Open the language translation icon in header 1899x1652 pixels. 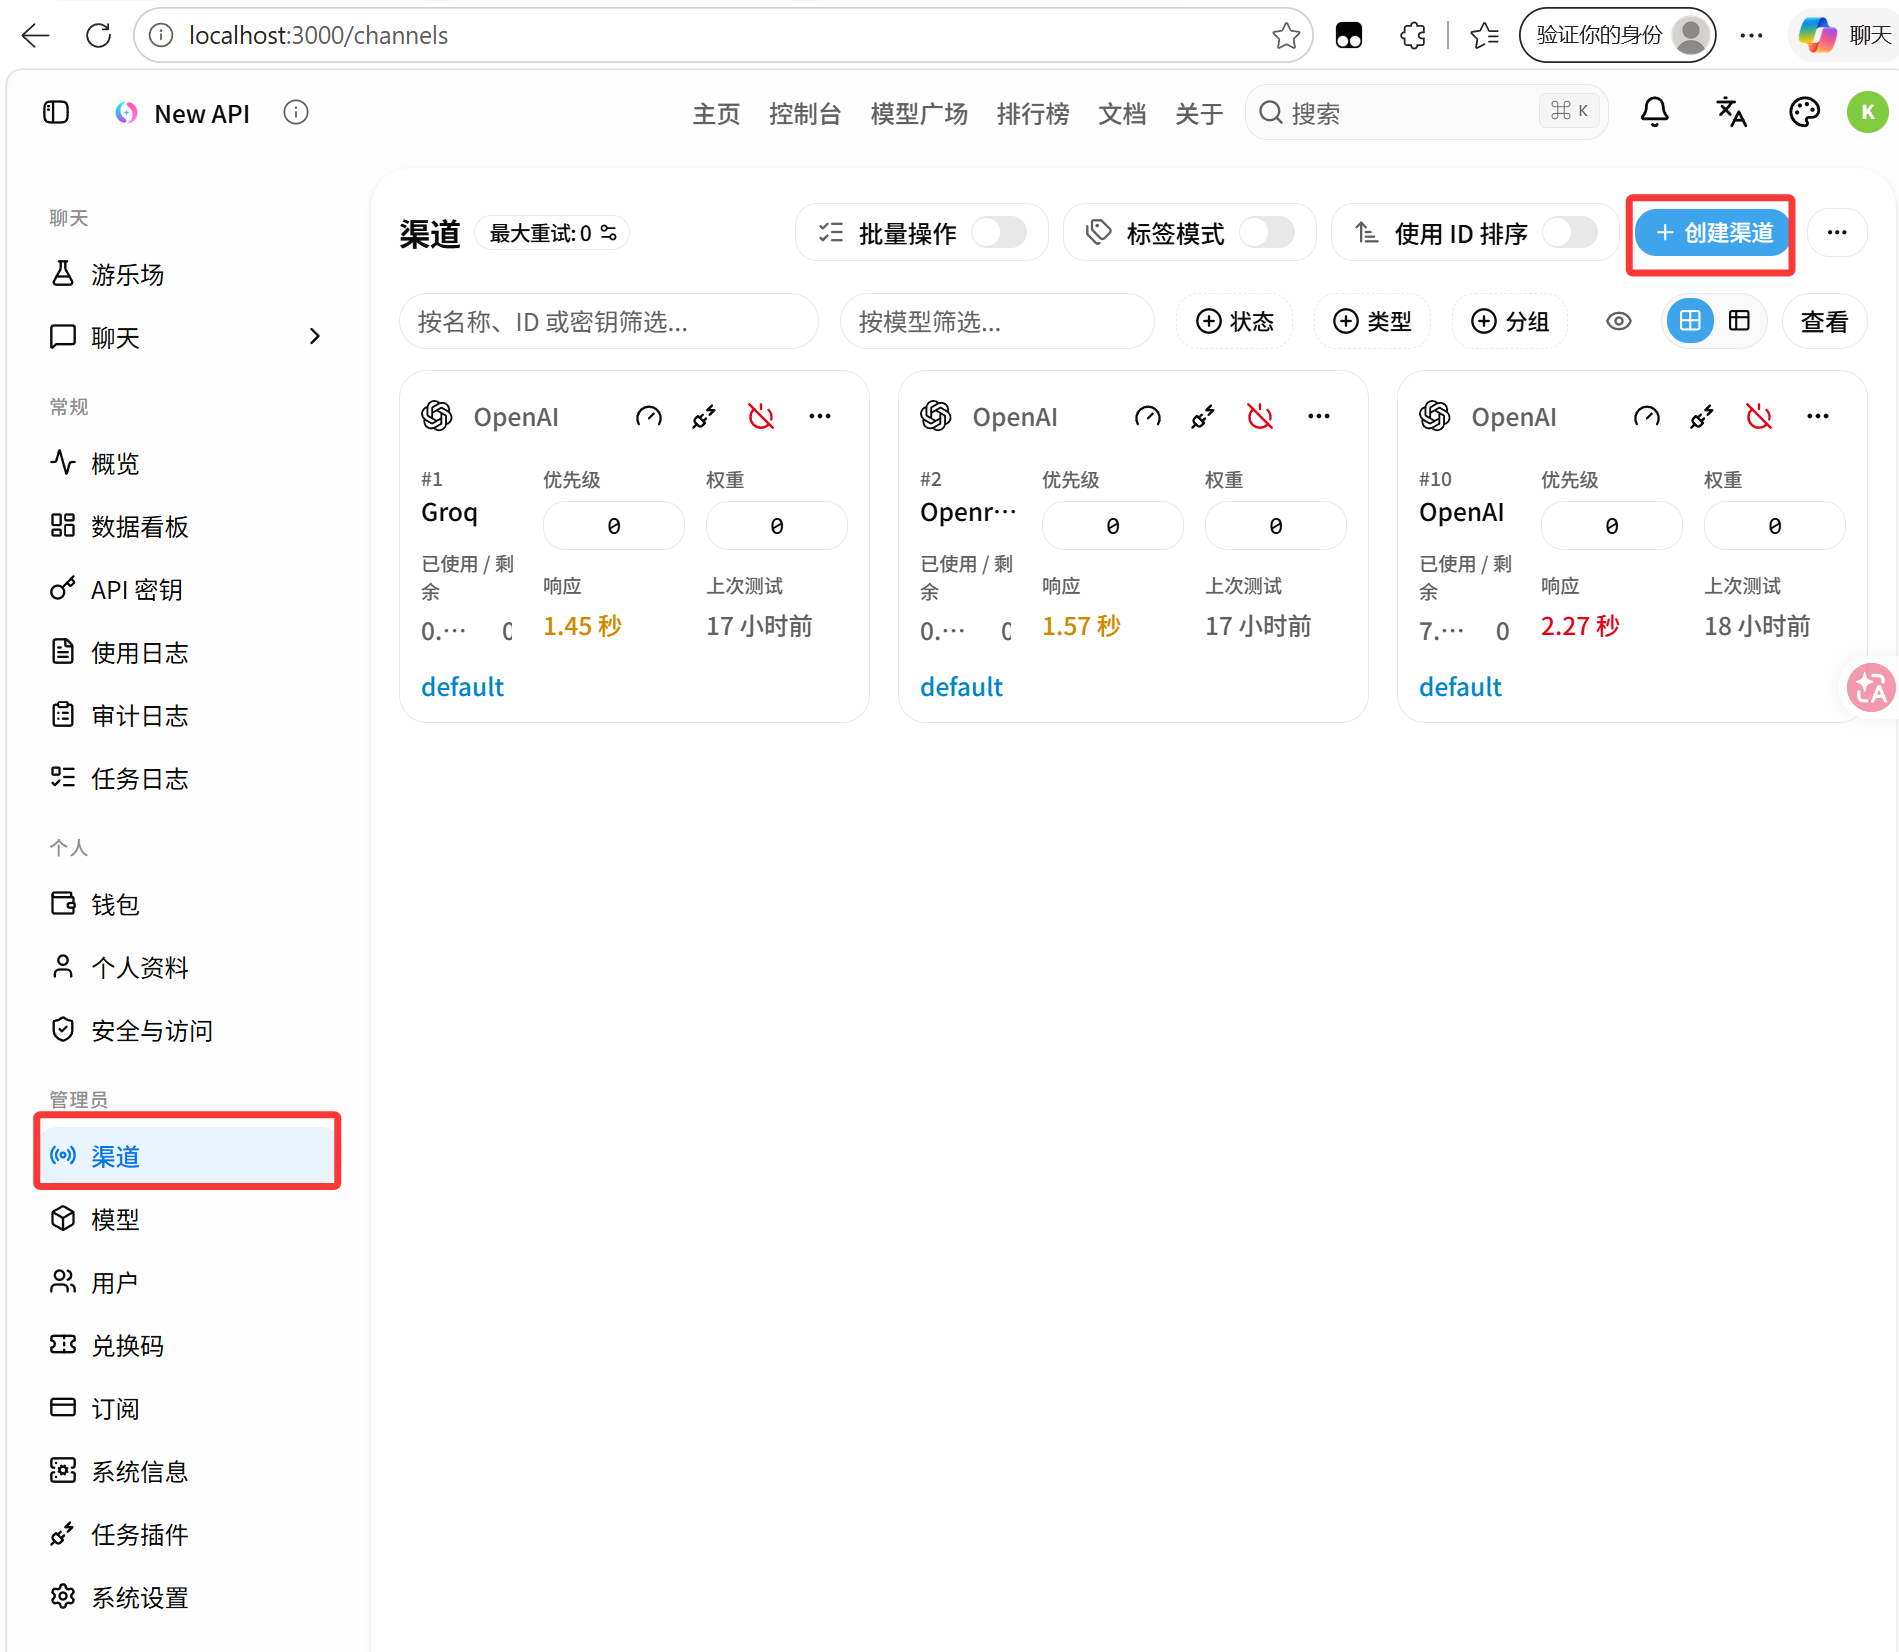tap(1731, 112)
